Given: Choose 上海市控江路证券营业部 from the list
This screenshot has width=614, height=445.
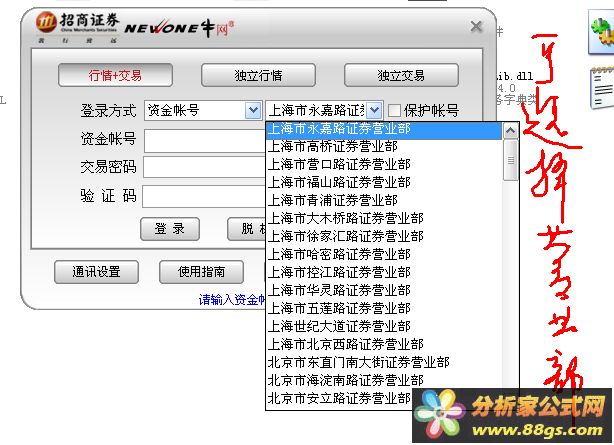Looking at the screenshot, I should pos(384,273).
